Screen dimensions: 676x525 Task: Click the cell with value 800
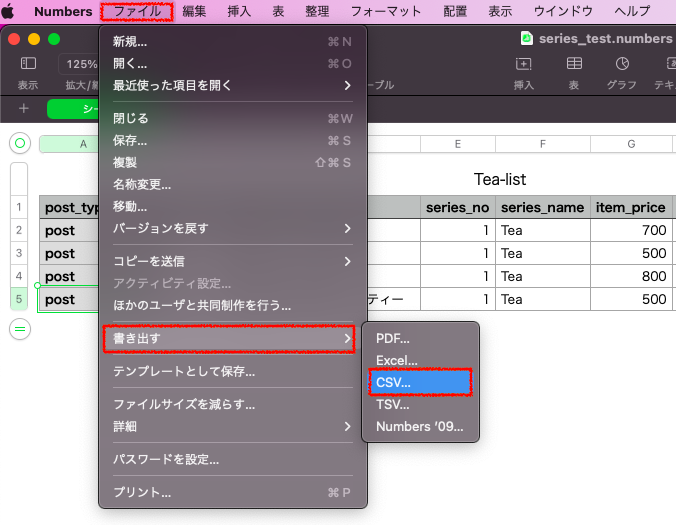coord(631,276)
